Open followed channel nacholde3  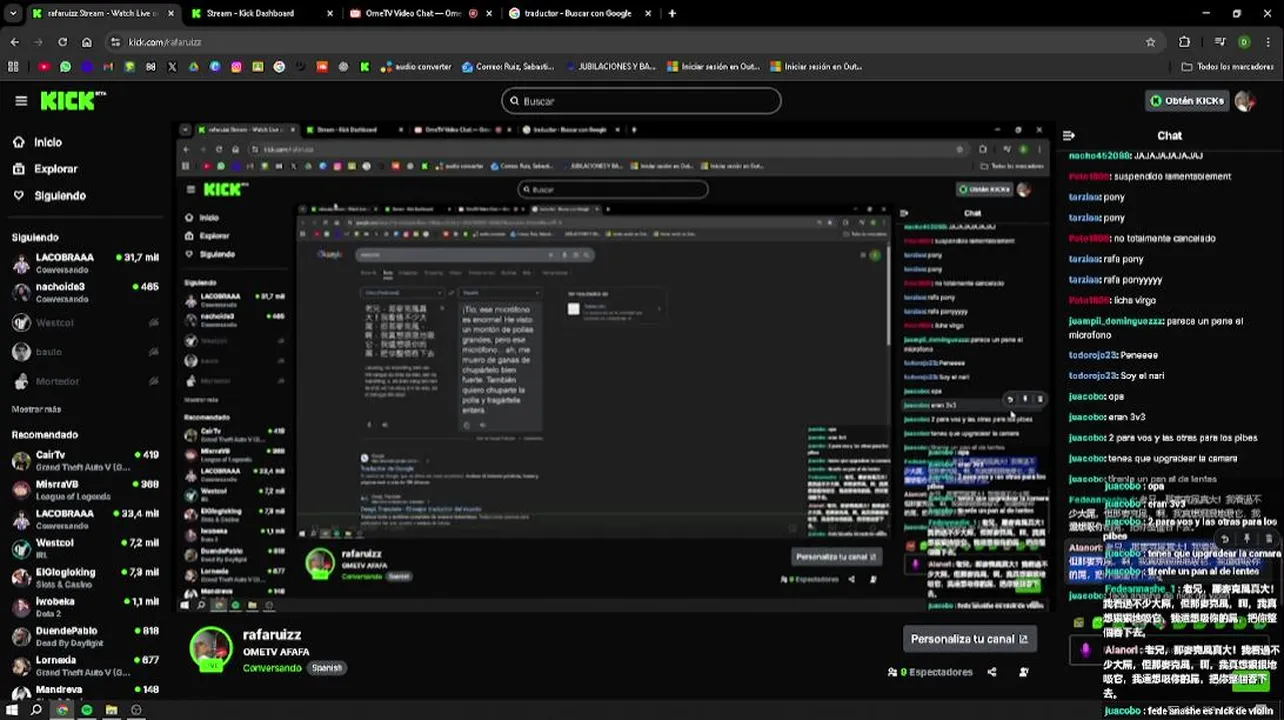point(85,292)
